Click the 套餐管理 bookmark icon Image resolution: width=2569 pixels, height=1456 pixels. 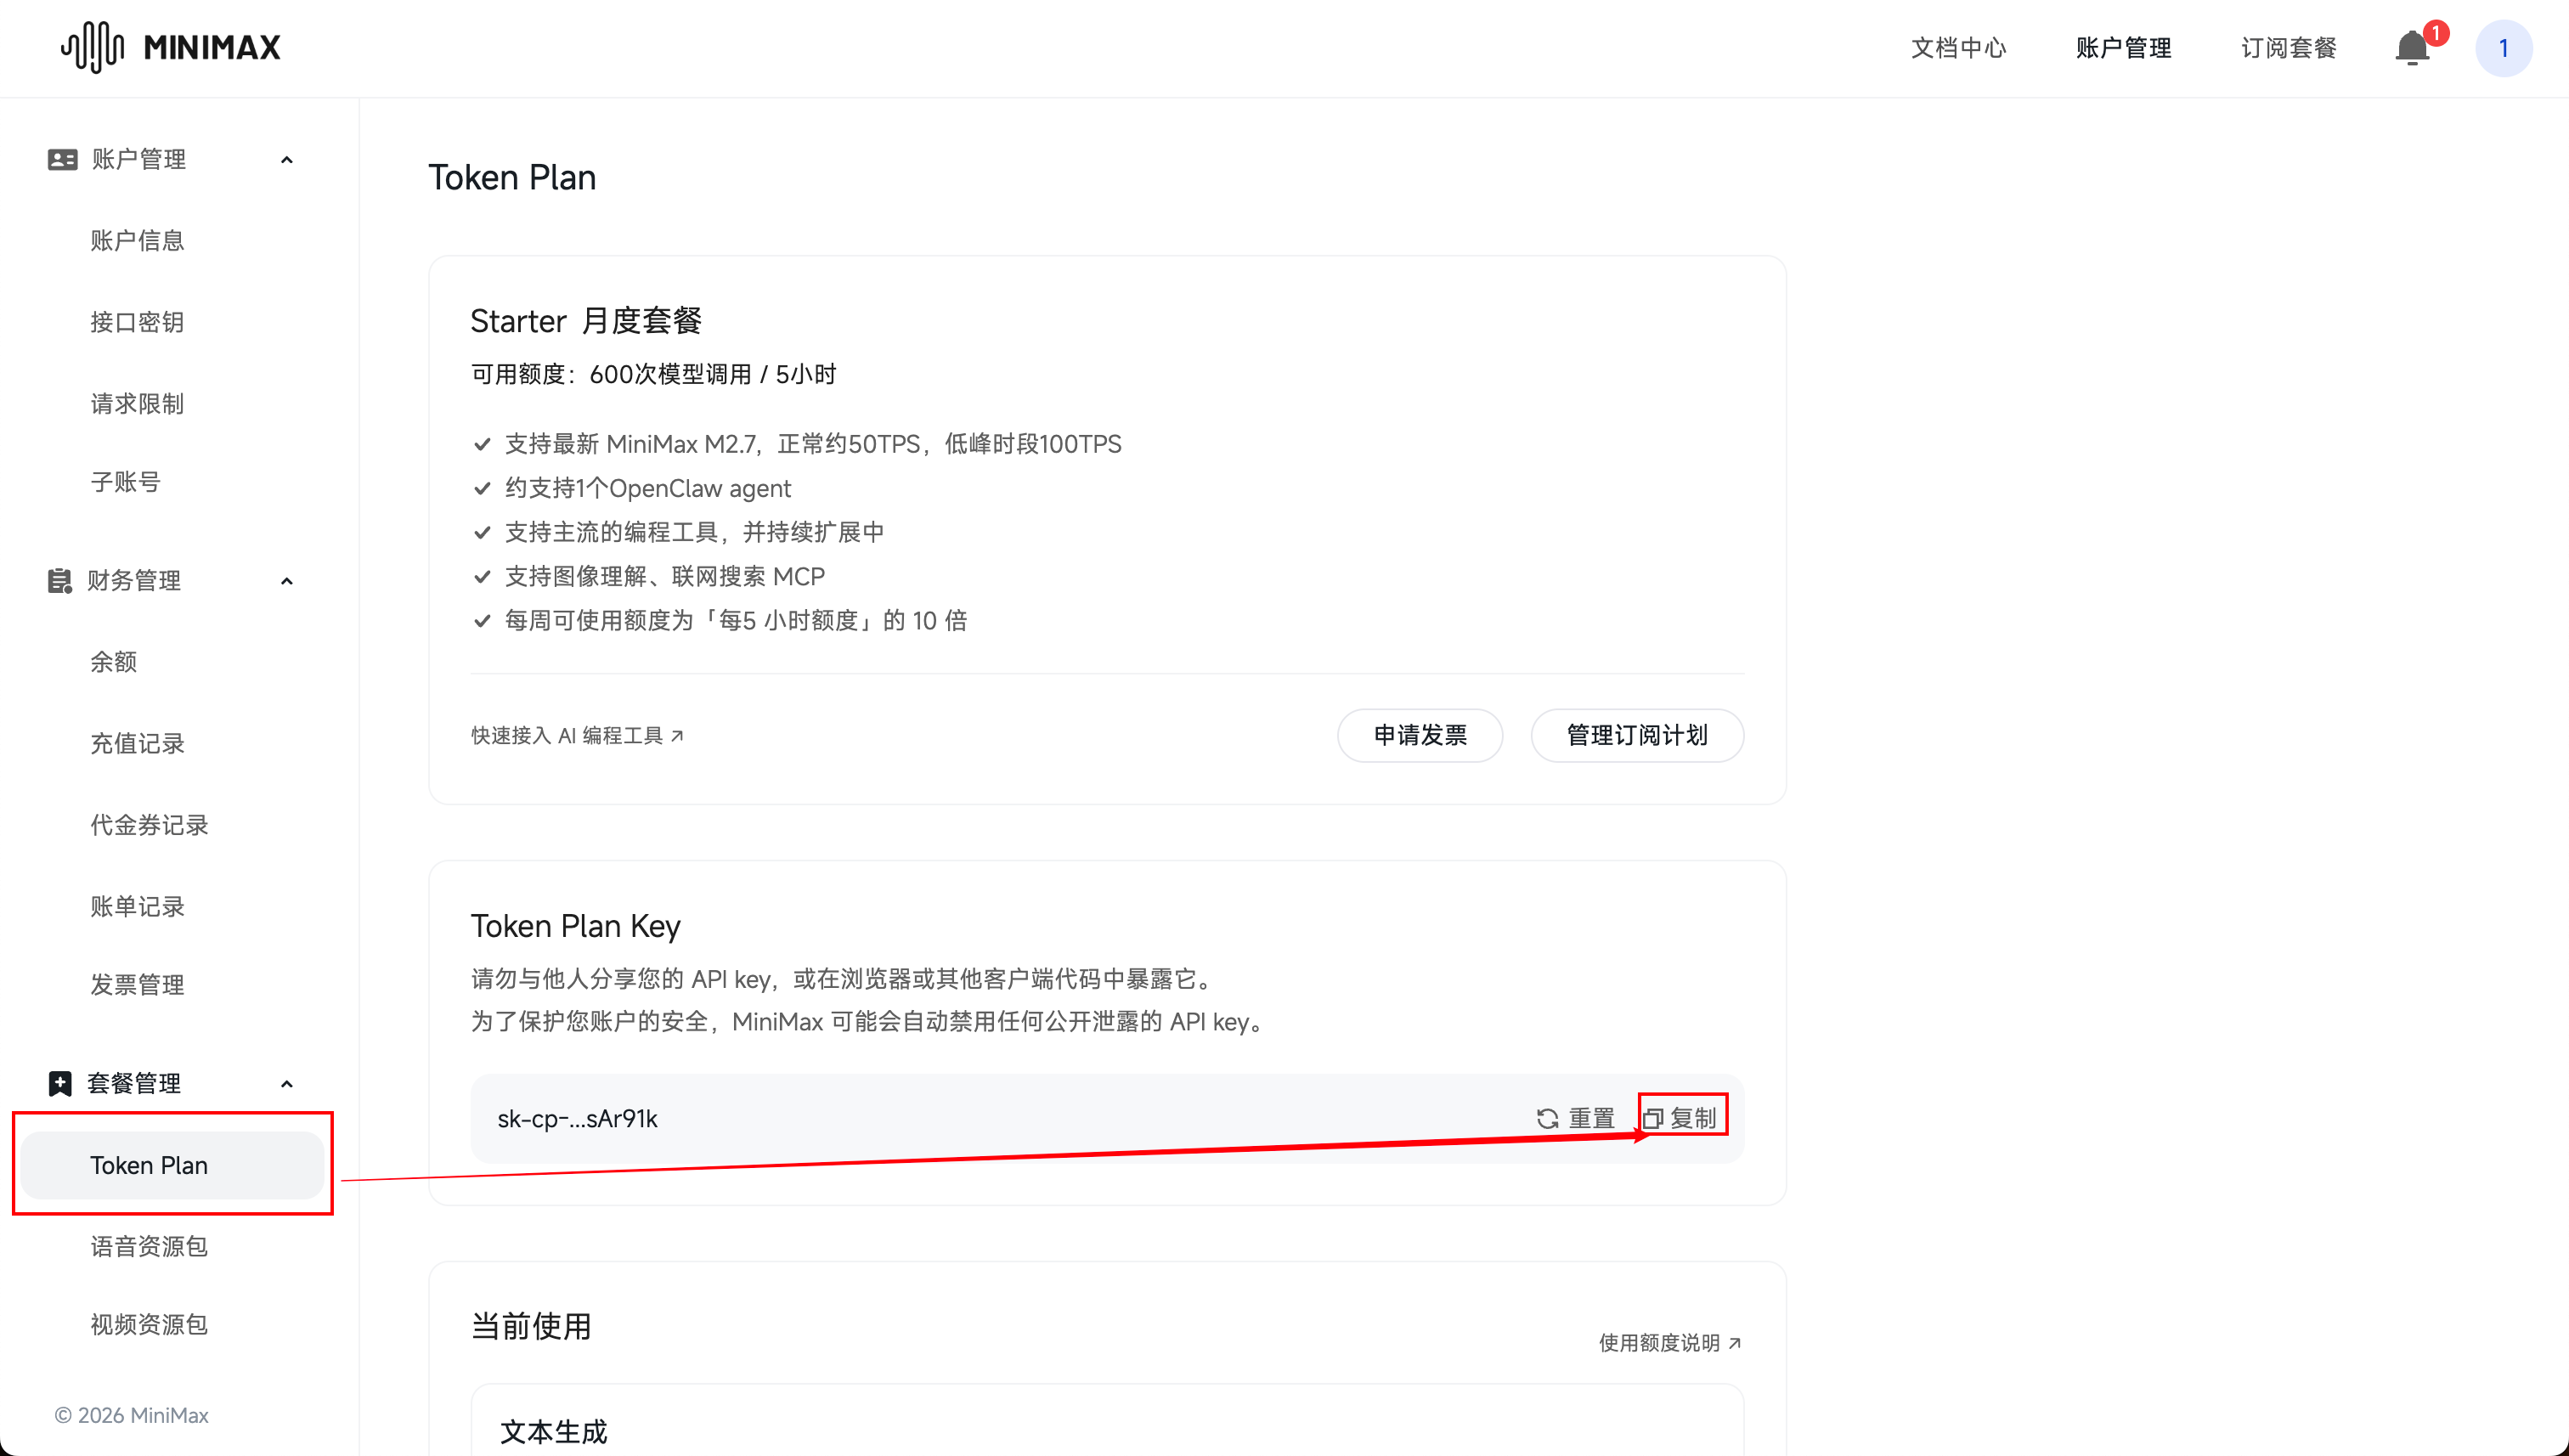tap(60, 1083)
